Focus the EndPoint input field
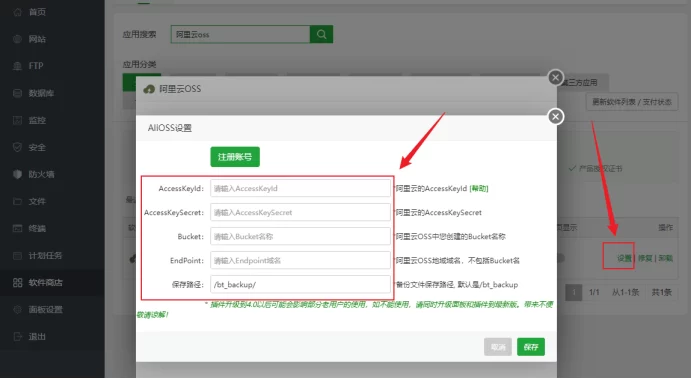This screenshot has height=379, width=691. [300, 260]
